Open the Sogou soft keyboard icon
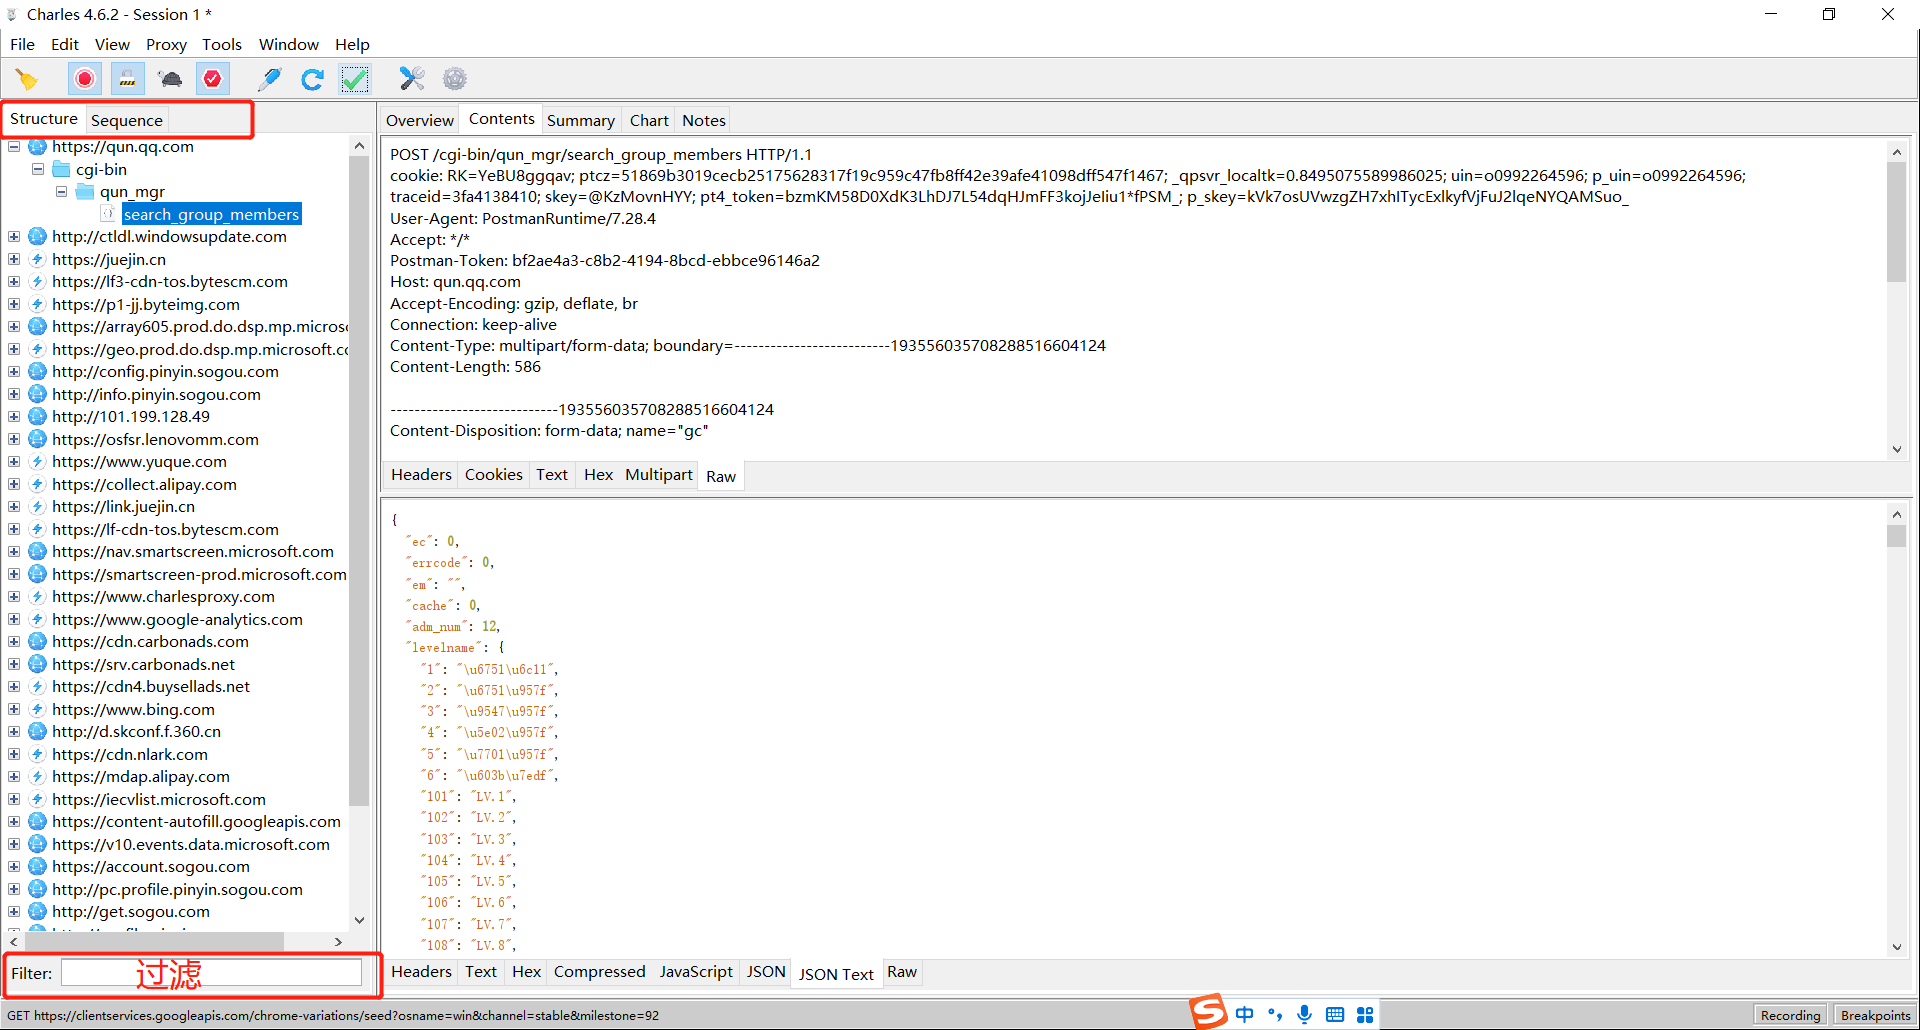 click(1334, 1015)
